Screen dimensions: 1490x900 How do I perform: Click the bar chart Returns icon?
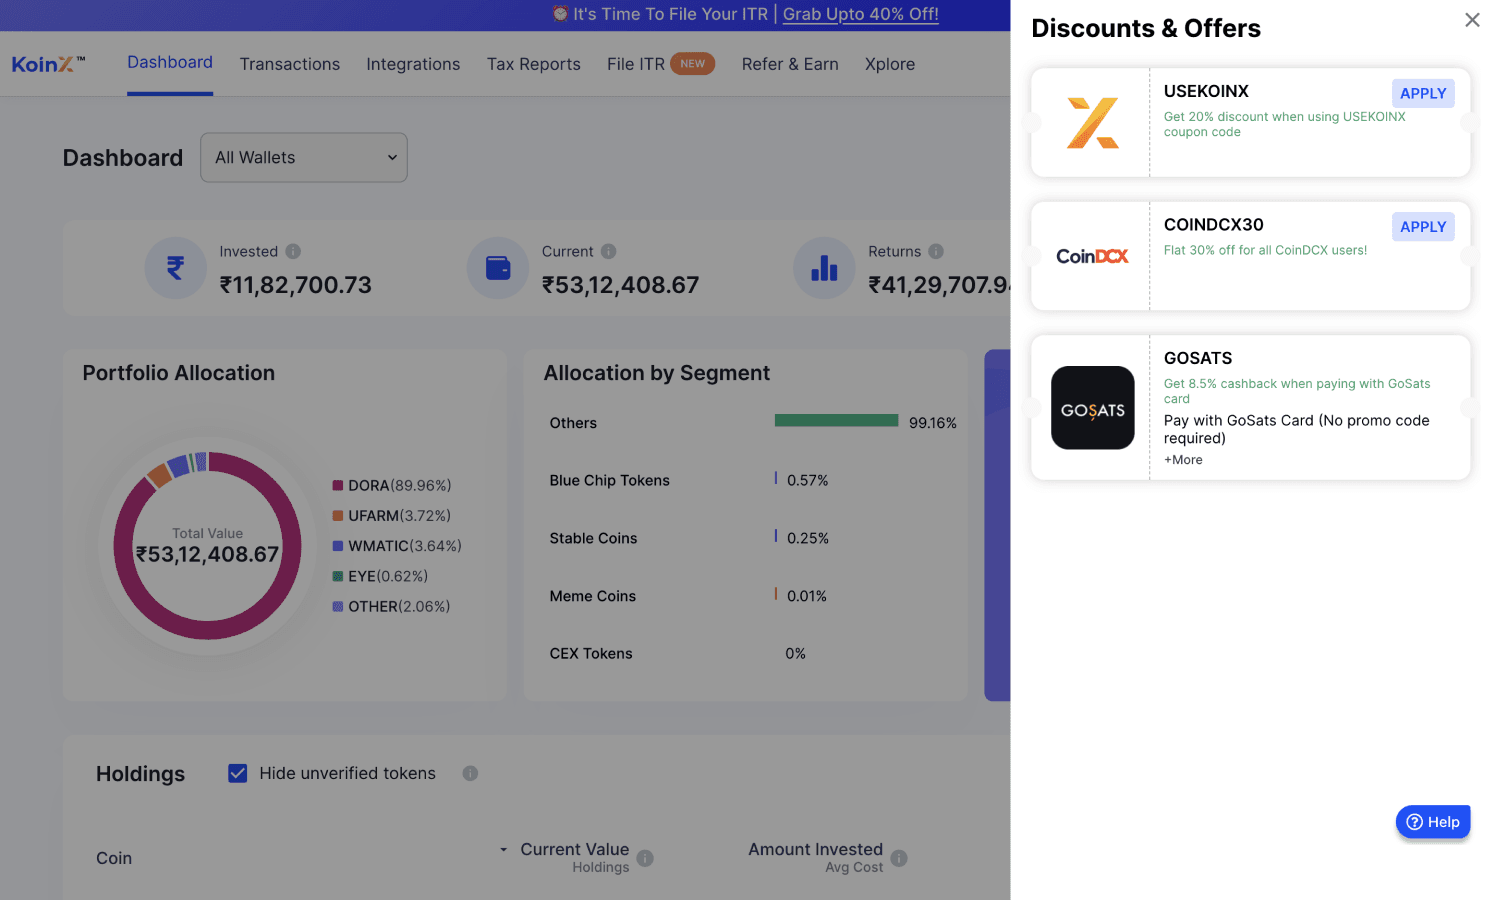pos(824,268)
